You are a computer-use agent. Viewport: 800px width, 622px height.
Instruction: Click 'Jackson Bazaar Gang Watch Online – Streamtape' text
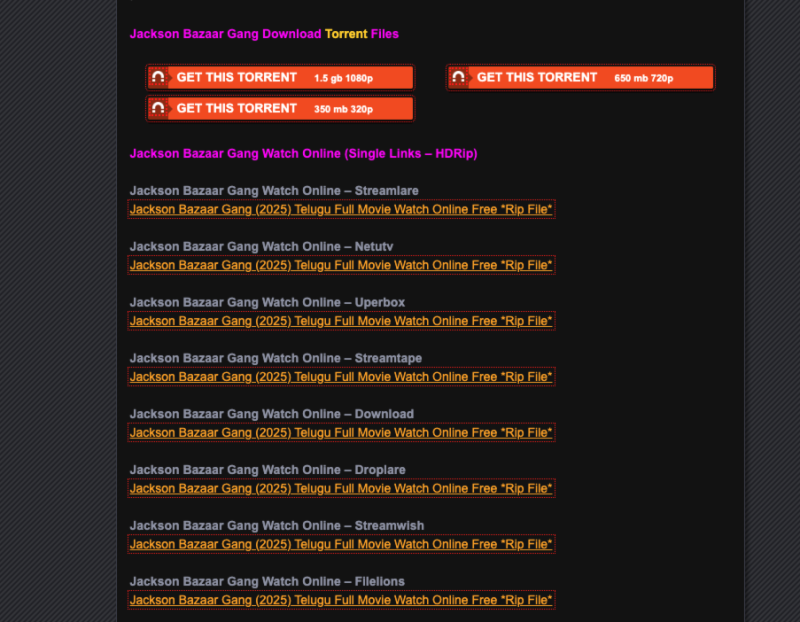point(276,358)
